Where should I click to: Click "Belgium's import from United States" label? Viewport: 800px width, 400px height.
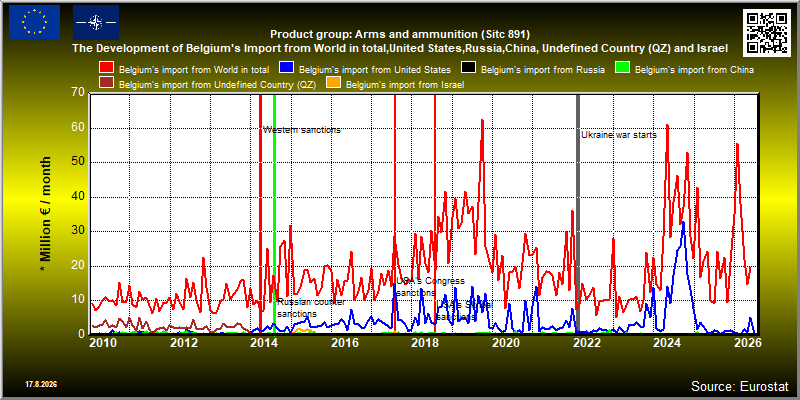click(x=374, y=69)
